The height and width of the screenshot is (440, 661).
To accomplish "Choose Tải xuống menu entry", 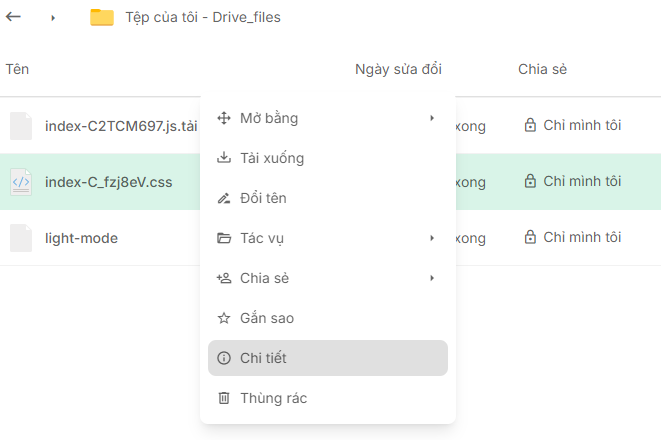I will [272, 158].
